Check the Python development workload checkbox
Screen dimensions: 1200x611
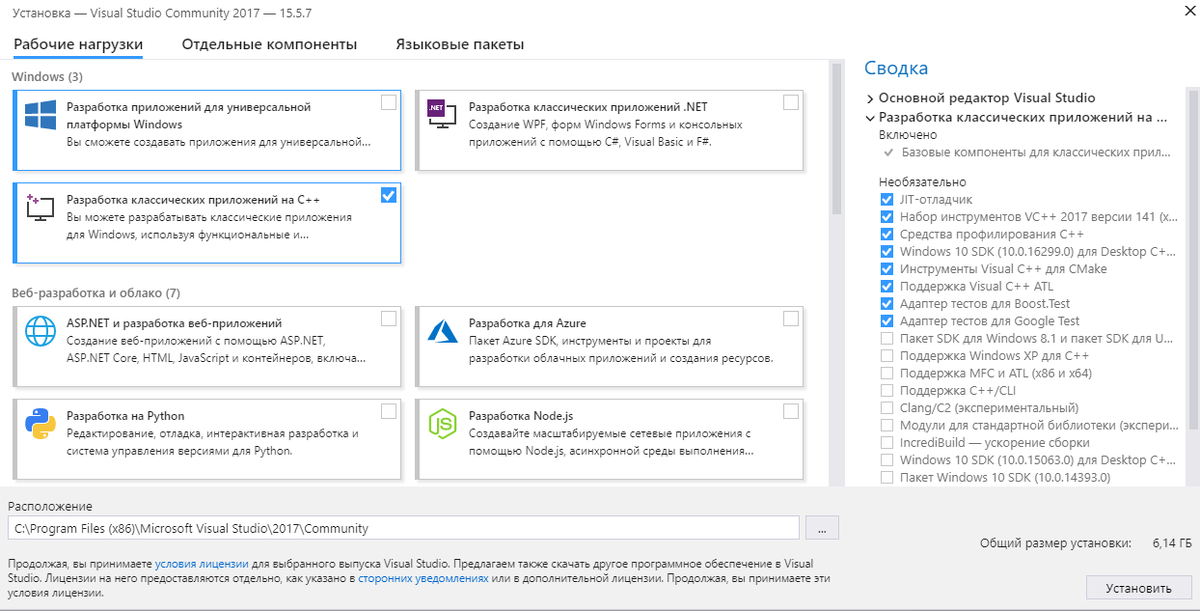tap(388, 411)
